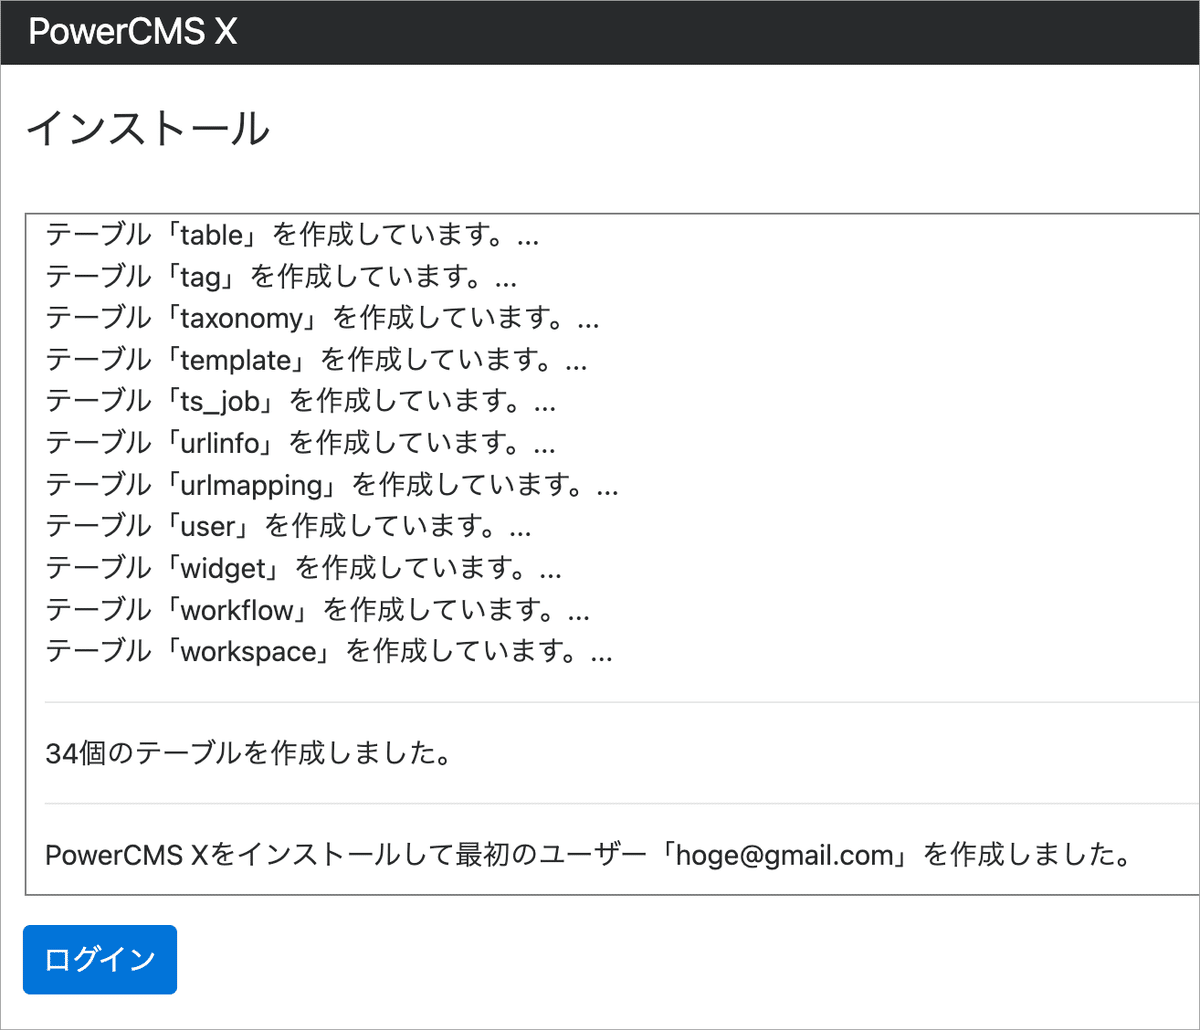Image resolution: width=1200 pixels, height=1030 pixels.
Task: Select the 34個のテーブルを作成しました message
Action: coord(247,752)
